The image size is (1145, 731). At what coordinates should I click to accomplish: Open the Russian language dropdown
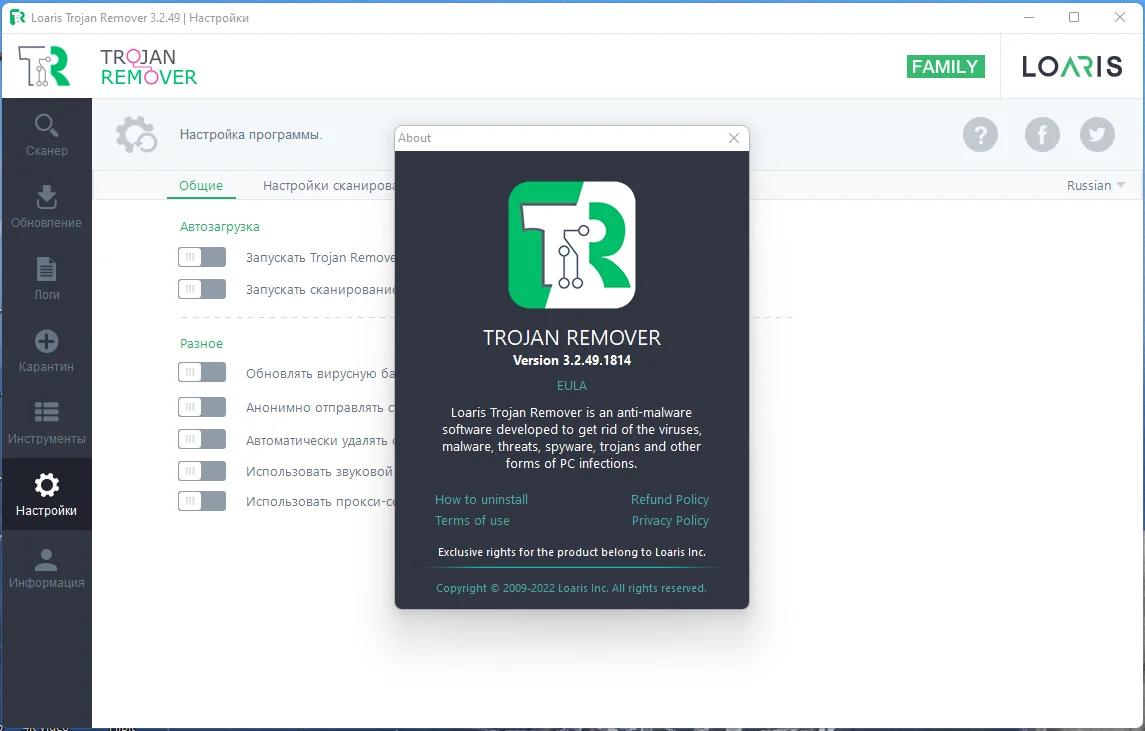coord(1095,185)
